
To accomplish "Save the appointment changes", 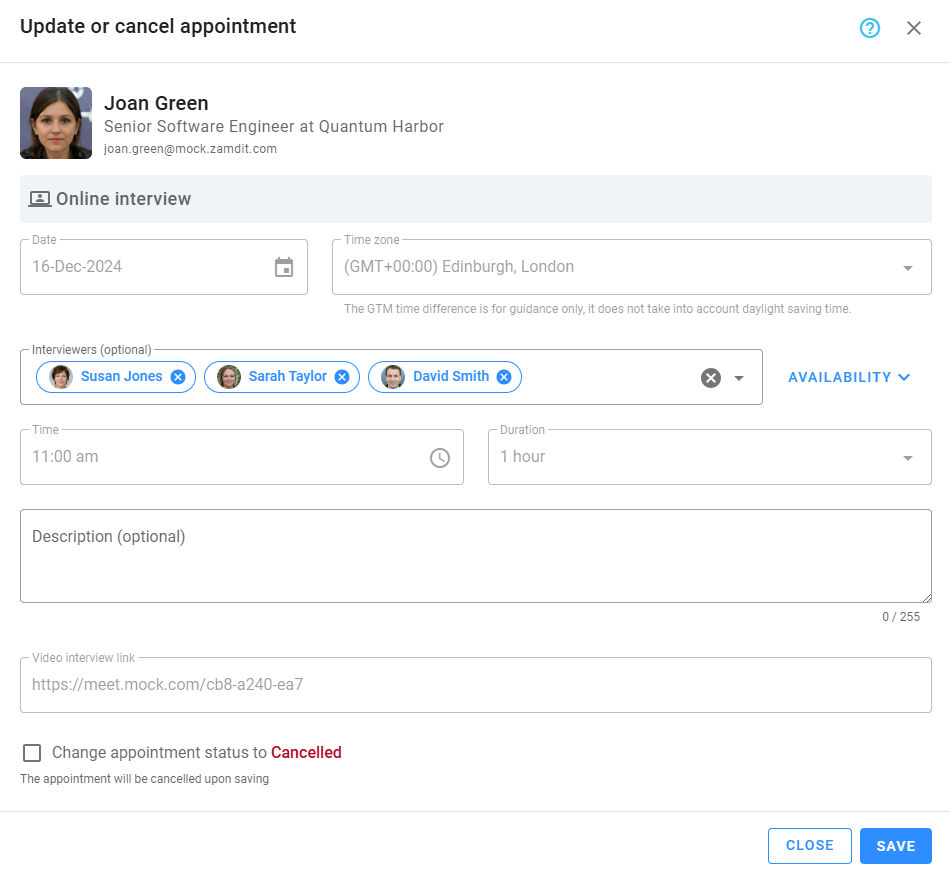I will [x=895, y=845].
